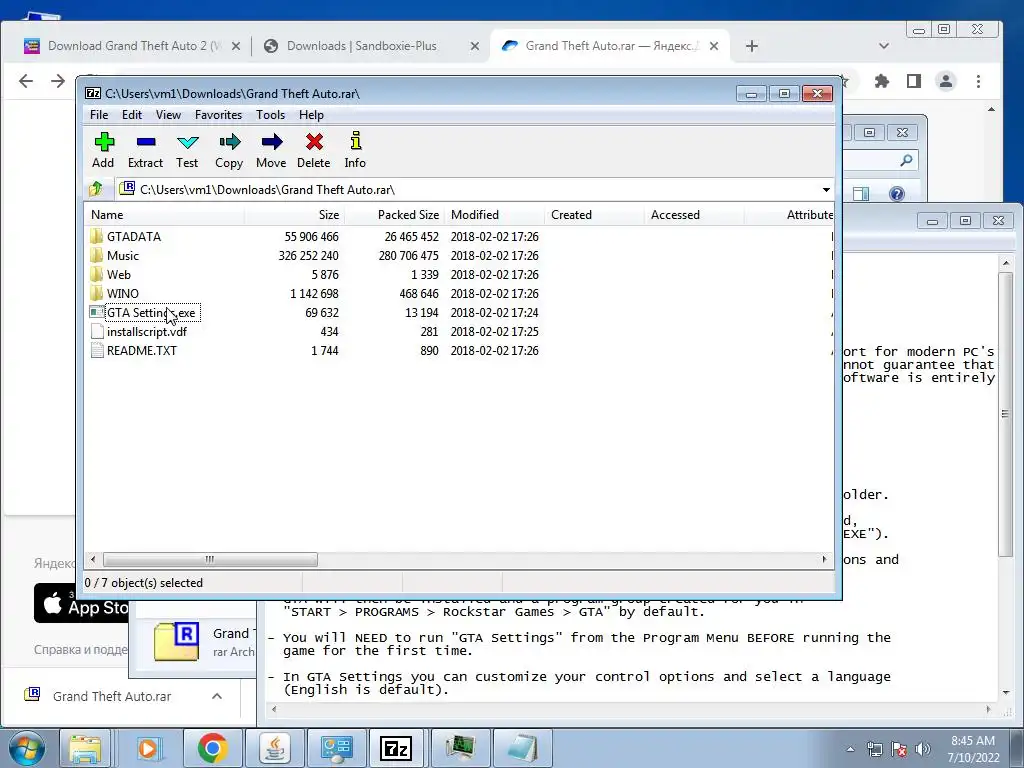This screenshot has height=768, width=1024.
Task: Close the Sandboxie-Plus Chrome tab
Action: point(475,46)
